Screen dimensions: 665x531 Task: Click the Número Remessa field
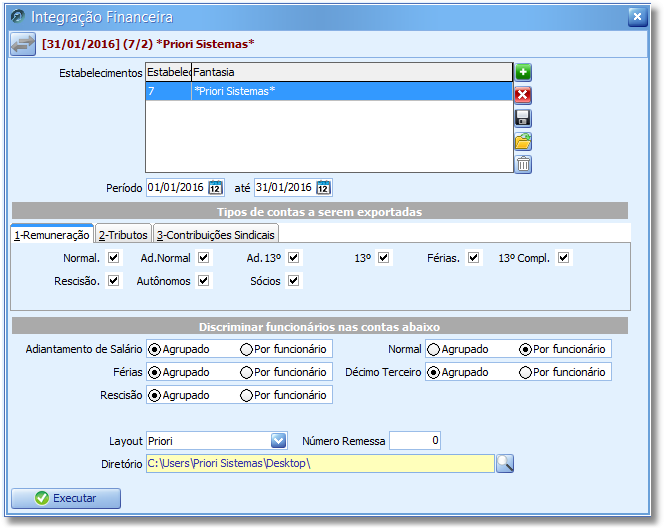tap(415, 441)
